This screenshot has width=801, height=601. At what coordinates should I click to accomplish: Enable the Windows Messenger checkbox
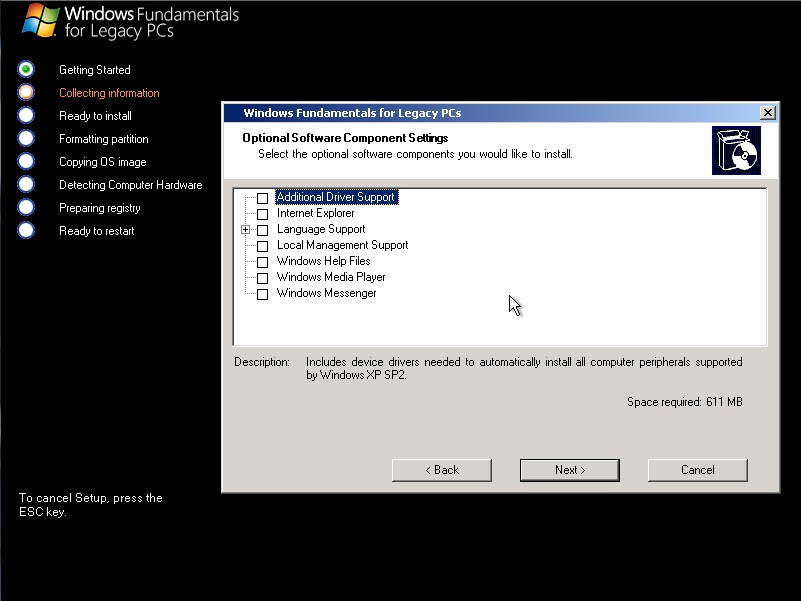(262, 293)
